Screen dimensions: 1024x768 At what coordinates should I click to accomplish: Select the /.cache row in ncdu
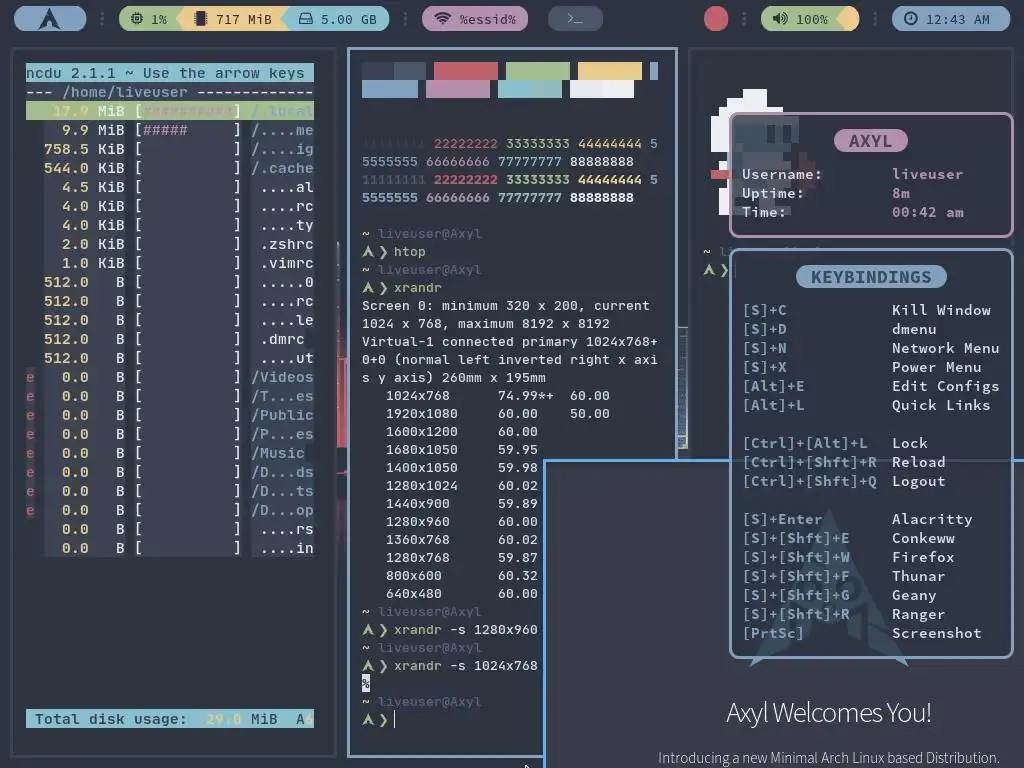170,168
